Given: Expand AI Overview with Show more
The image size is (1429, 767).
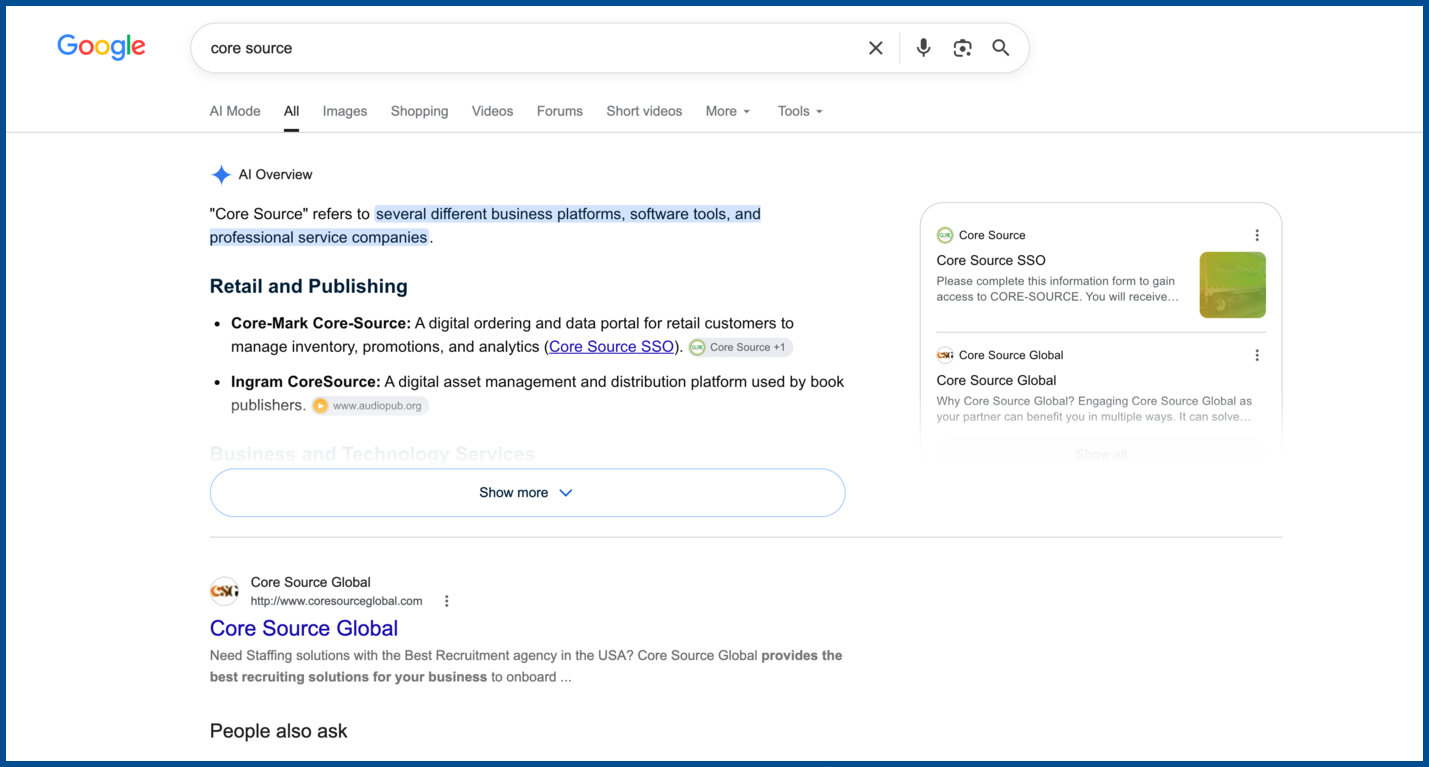Looking at the screenshot, I should click(527, 493).
